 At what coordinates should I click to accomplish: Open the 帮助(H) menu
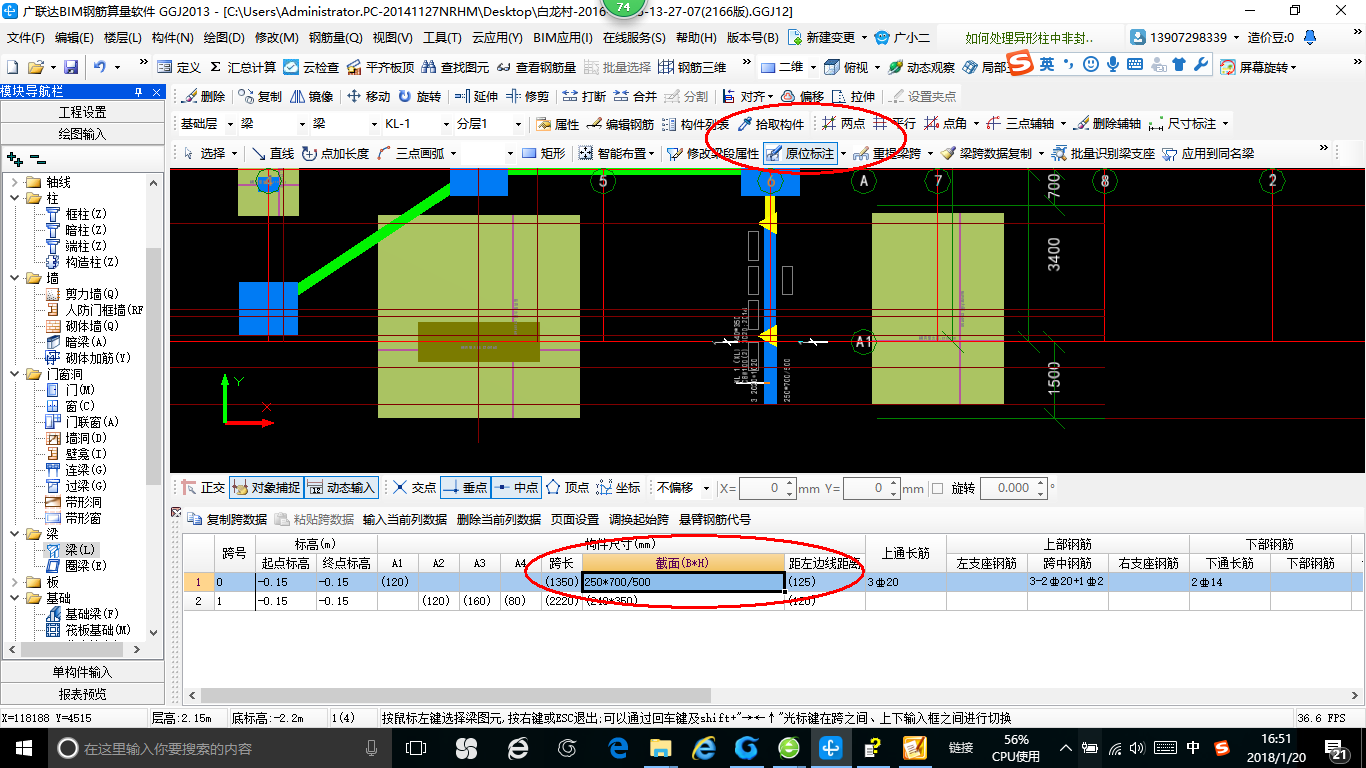click(x=696, y=38)
